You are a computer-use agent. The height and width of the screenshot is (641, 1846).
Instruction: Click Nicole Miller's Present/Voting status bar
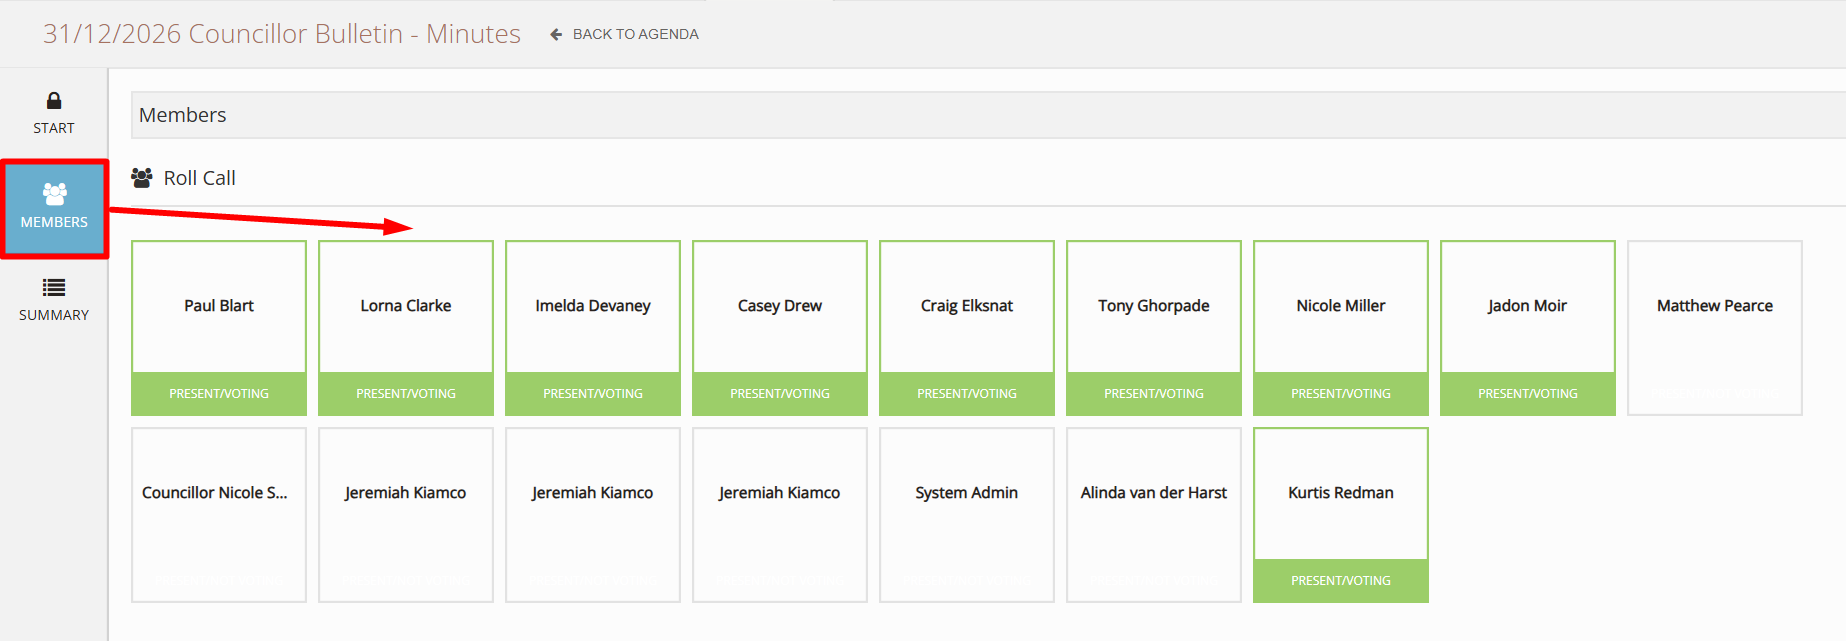tap(1341, 394)
